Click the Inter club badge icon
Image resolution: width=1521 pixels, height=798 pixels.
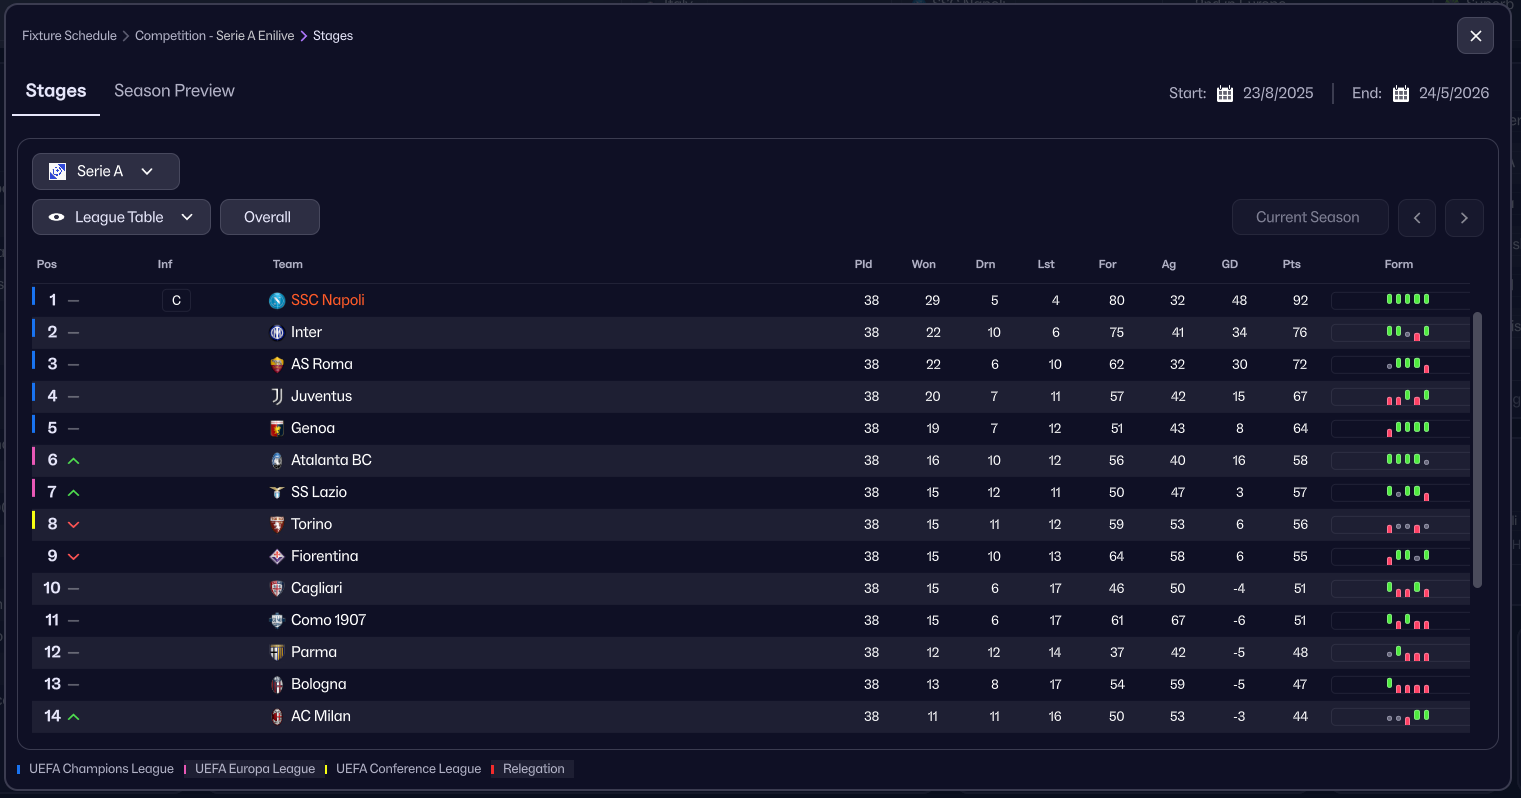click(277, 332)
